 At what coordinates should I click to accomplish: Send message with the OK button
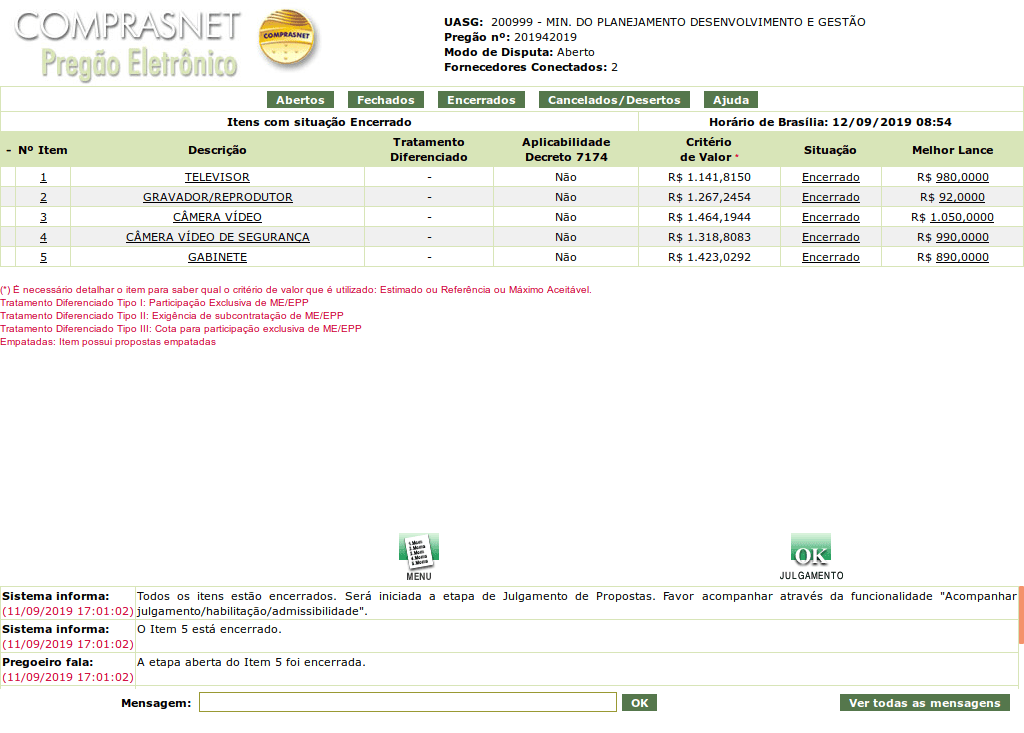[x=639, y=703]
